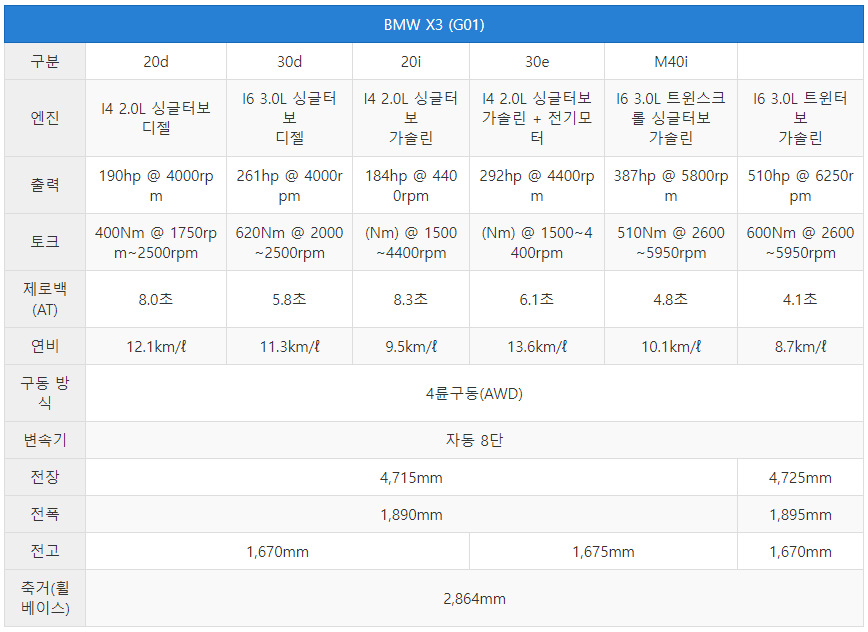Click the 구동 방식 row label
This screenshot has height=632, width=868.
[45, 393]
